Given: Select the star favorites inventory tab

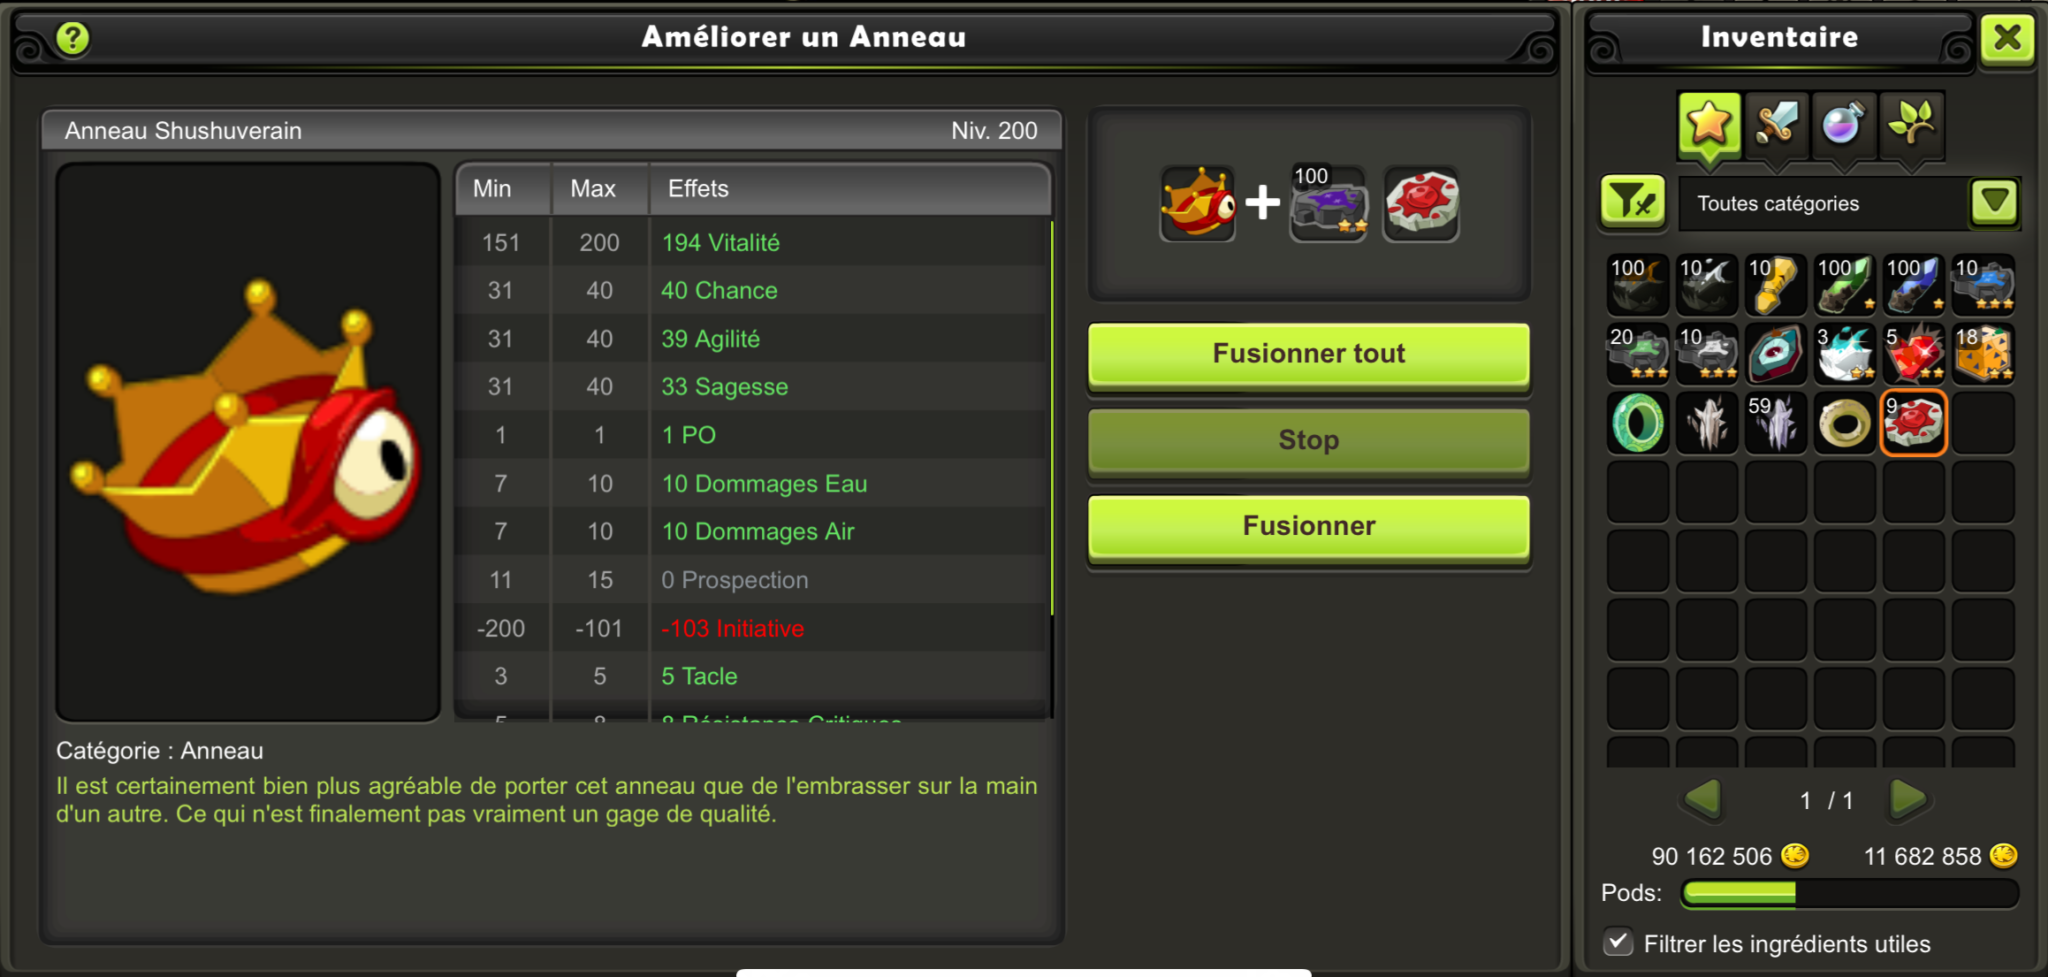Looking at the screenshot, I should pos(1709,125).
